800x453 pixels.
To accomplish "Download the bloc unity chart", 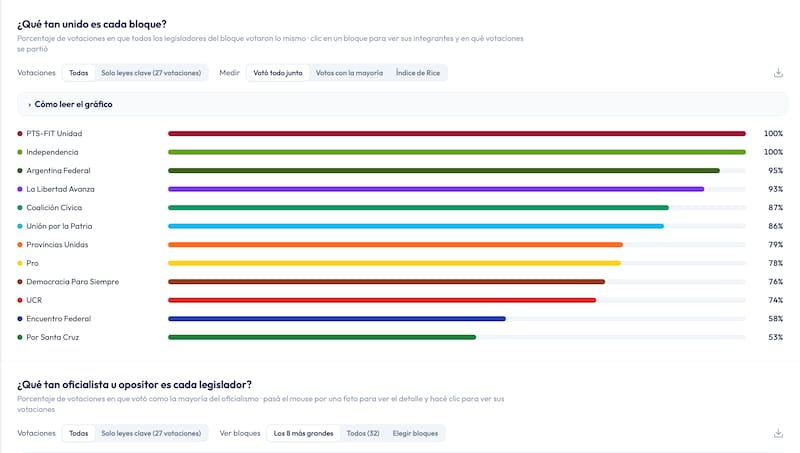I will [x=778, y=73].
